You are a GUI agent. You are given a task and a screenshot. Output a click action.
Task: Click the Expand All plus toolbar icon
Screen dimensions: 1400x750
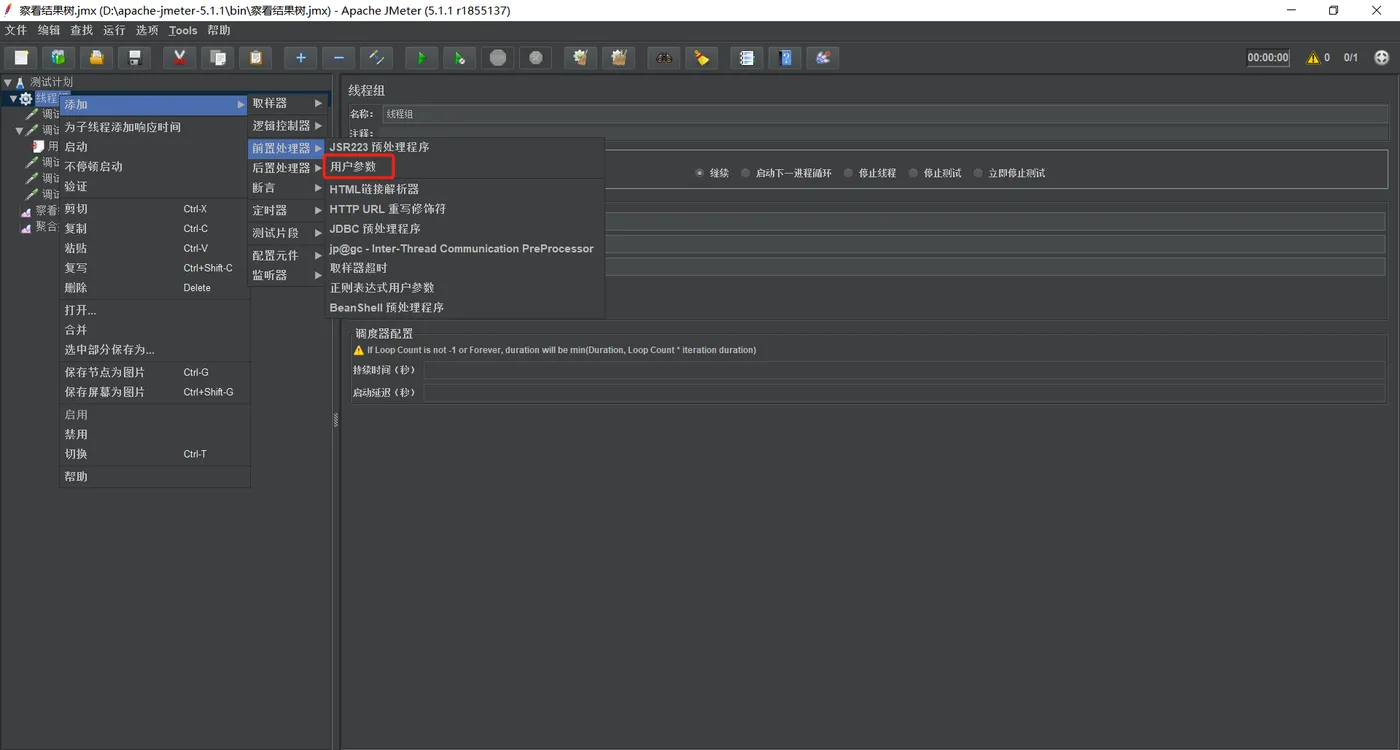pyautogui.click(x=300, y=58)
